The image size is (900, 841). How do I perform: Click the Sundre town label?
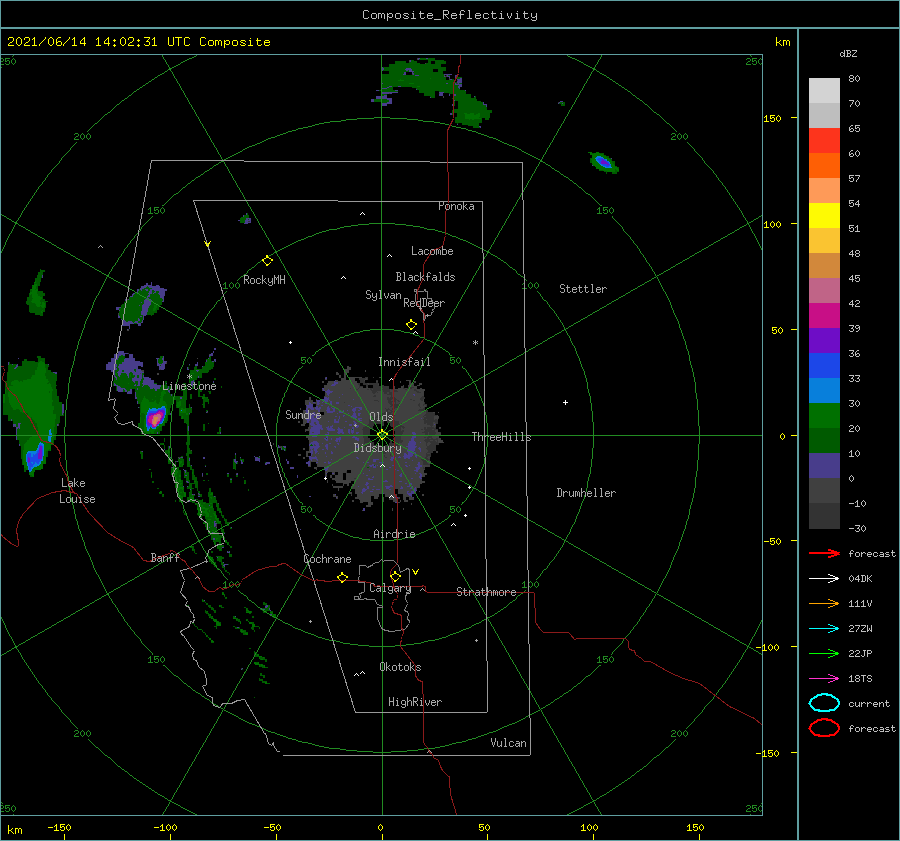click(303, 414)
